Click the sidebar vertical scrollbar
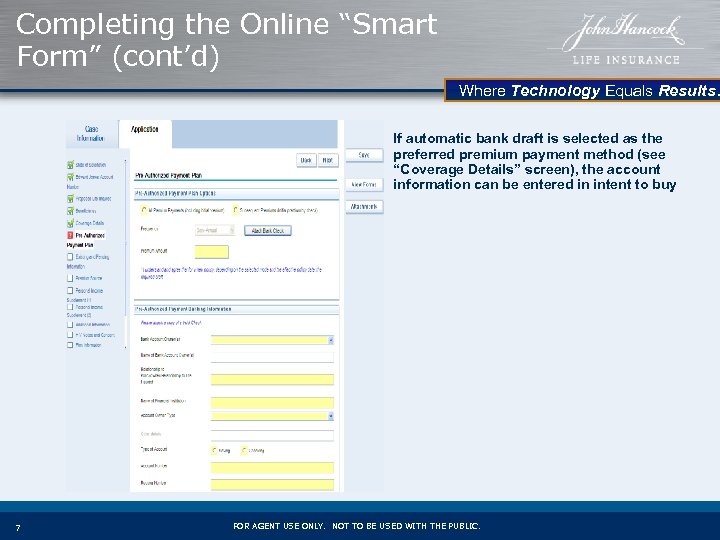The width and height of the screenshot is (720, 540). click(125, 254)
